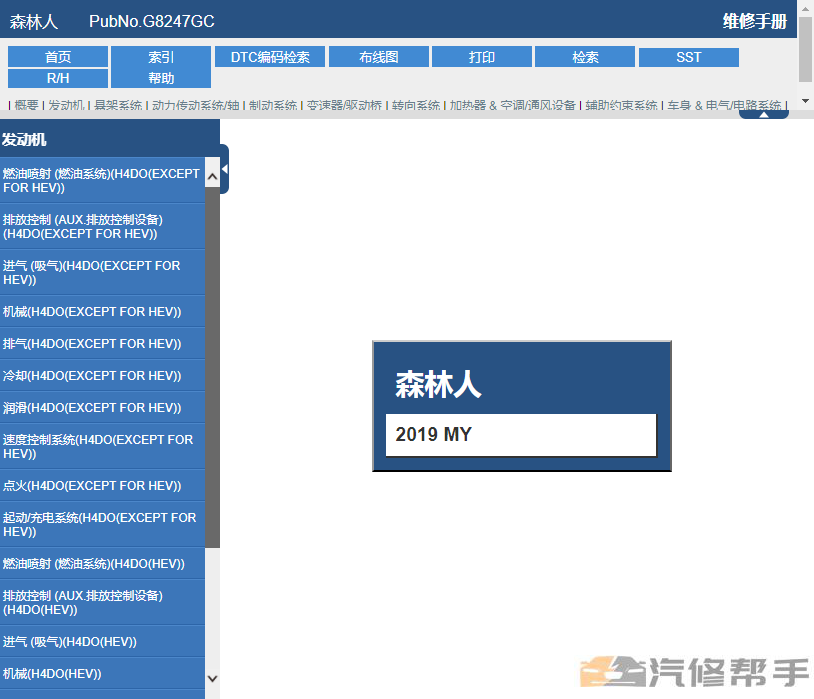This screenshot has width=814, height=699.
Task: Click top-right page scroll down arrow
Action: coord(805,101)
